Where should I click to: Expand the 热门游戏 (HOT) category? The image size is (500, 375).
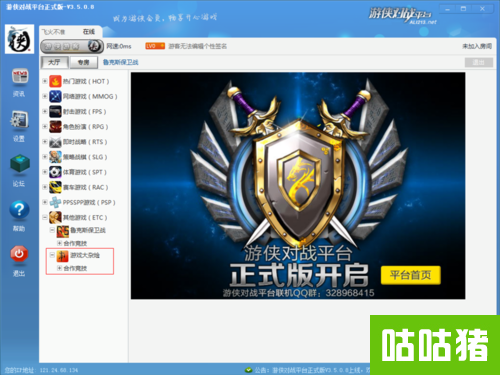tap(45, 81)
